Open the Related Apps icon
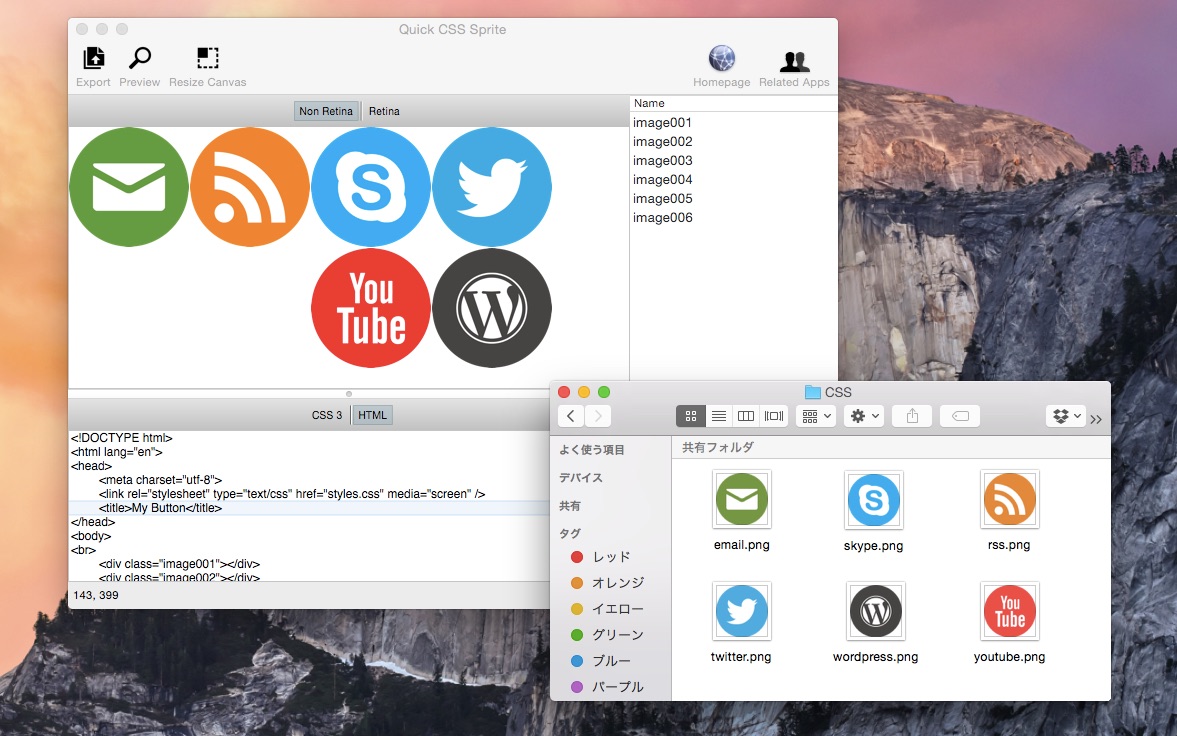1177x736 pixels. [x=794, y=60]
